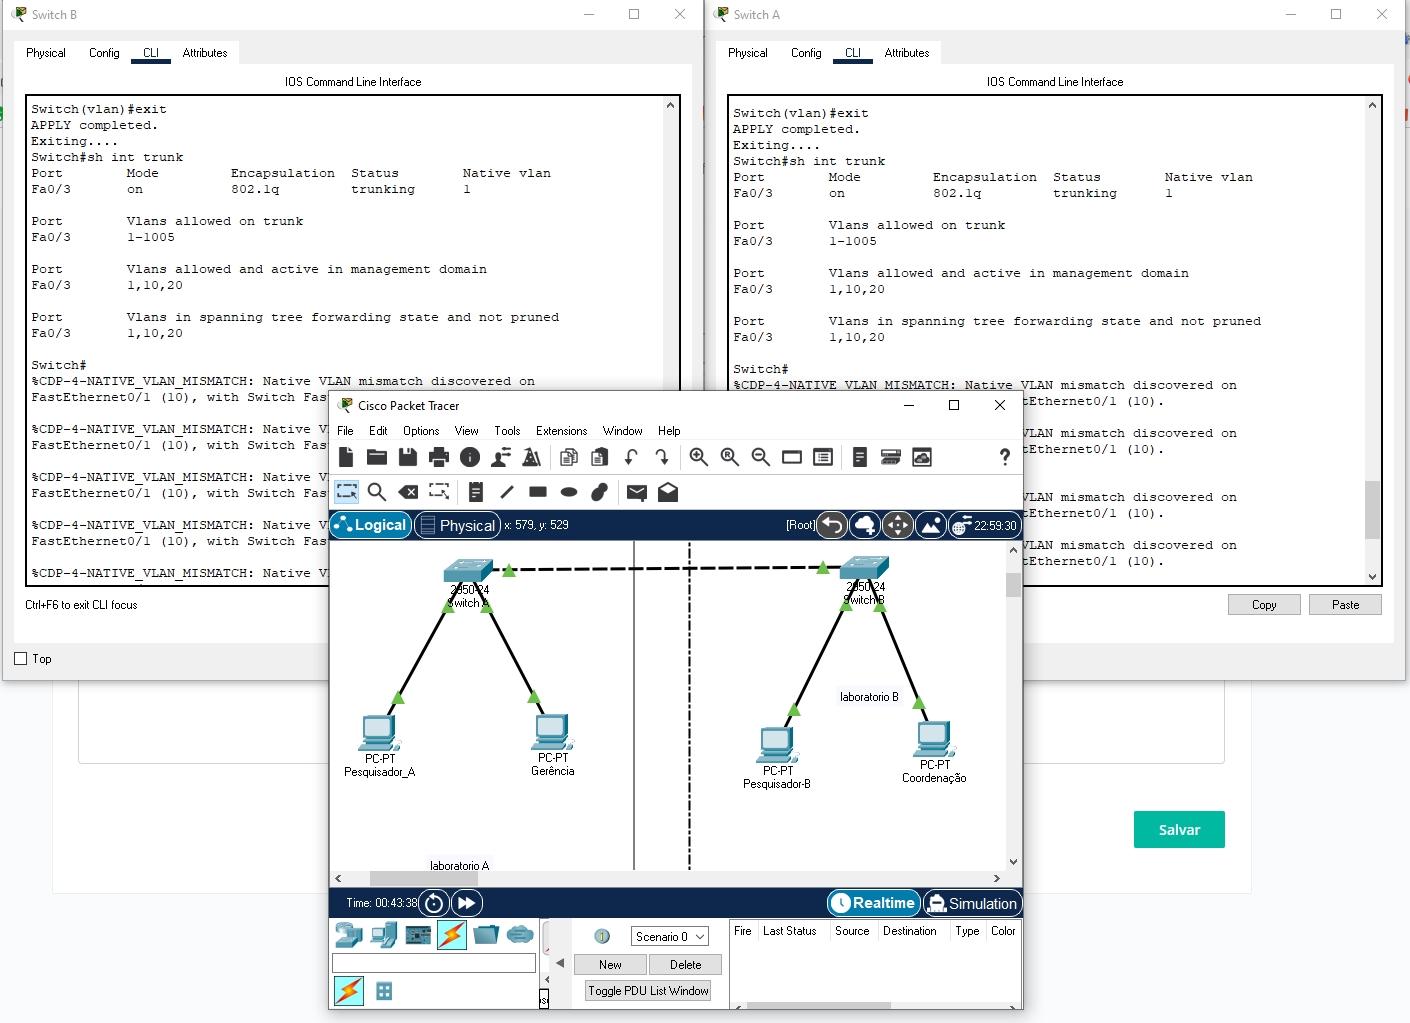Click New scenario button

pos(610,965)
